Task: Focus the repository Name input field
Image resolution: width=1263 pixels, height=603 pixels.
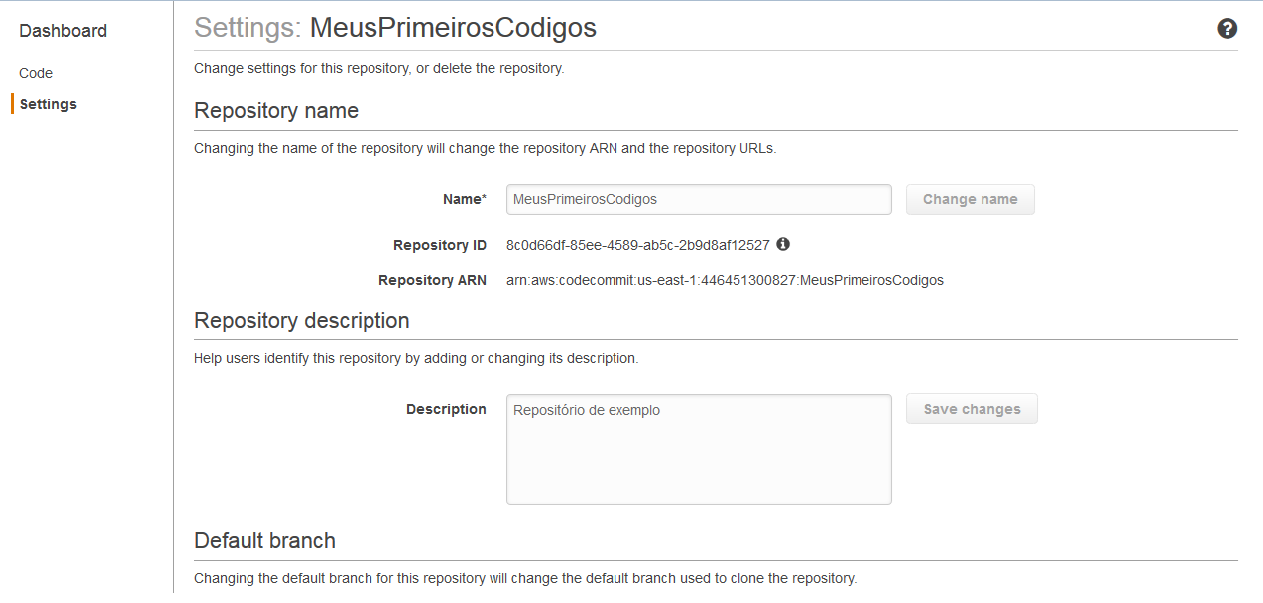Action: 699,199
